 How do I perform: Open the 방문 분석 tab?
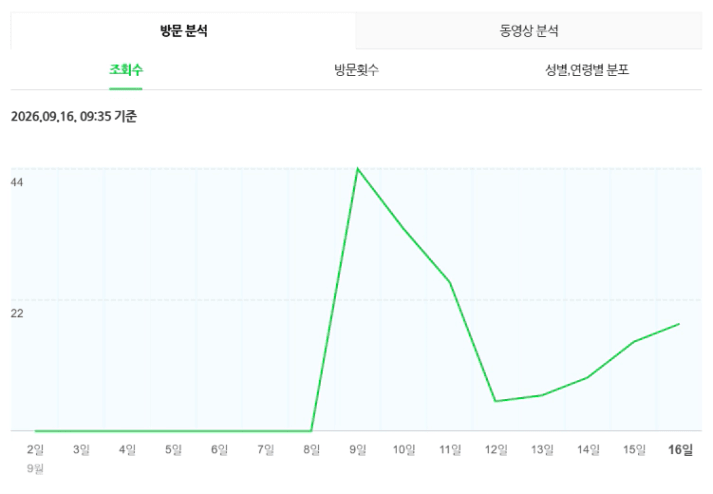point(183,31)
